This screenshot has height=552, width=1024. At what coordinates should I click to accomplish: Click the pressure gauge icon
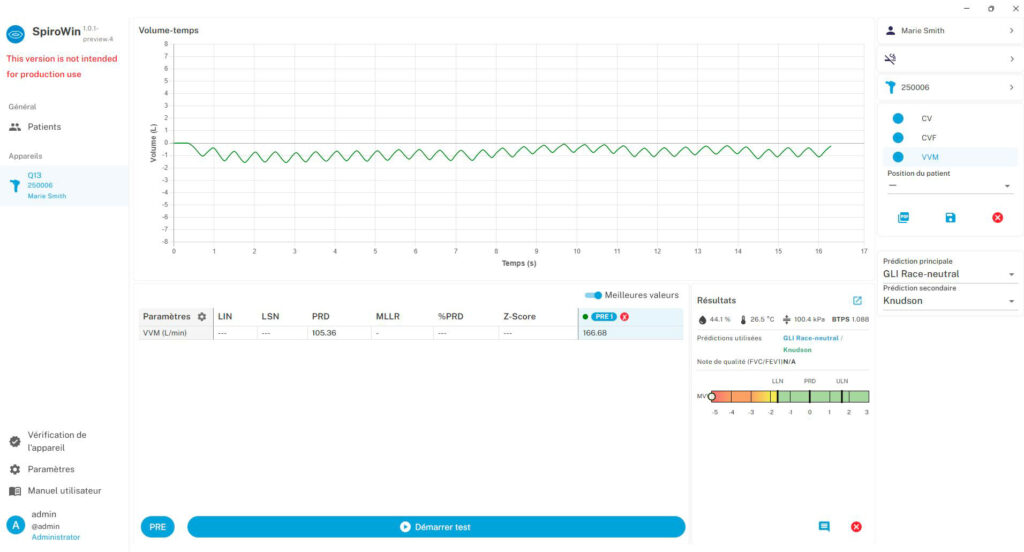786,320
